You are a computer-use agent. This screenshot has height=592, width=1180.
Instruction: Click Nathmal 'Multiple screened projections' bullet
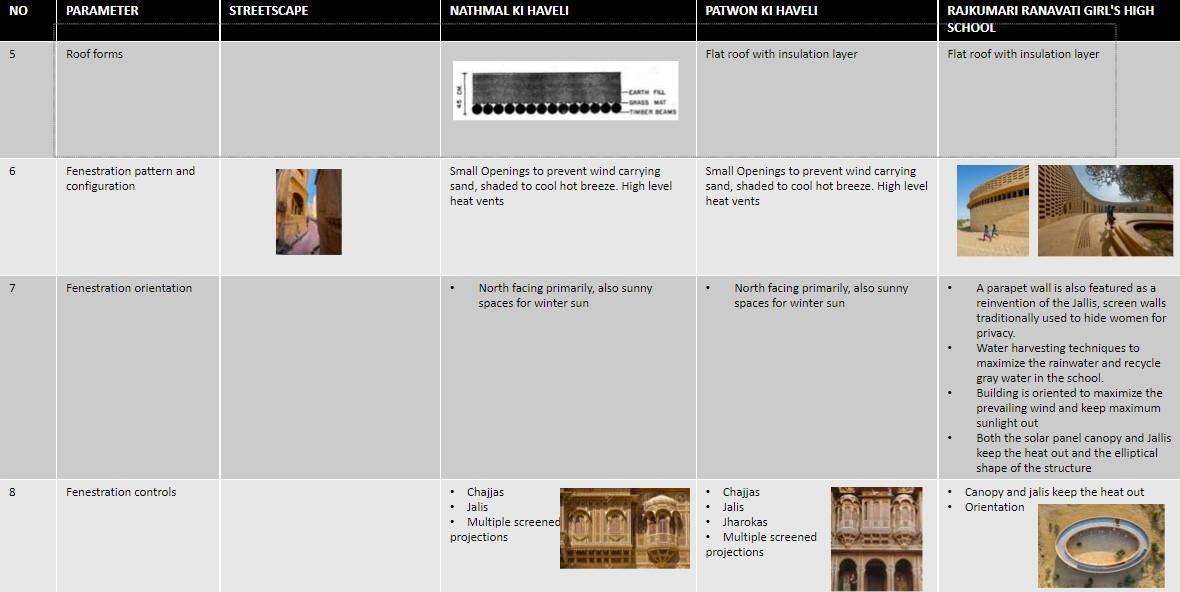point(506,530)
